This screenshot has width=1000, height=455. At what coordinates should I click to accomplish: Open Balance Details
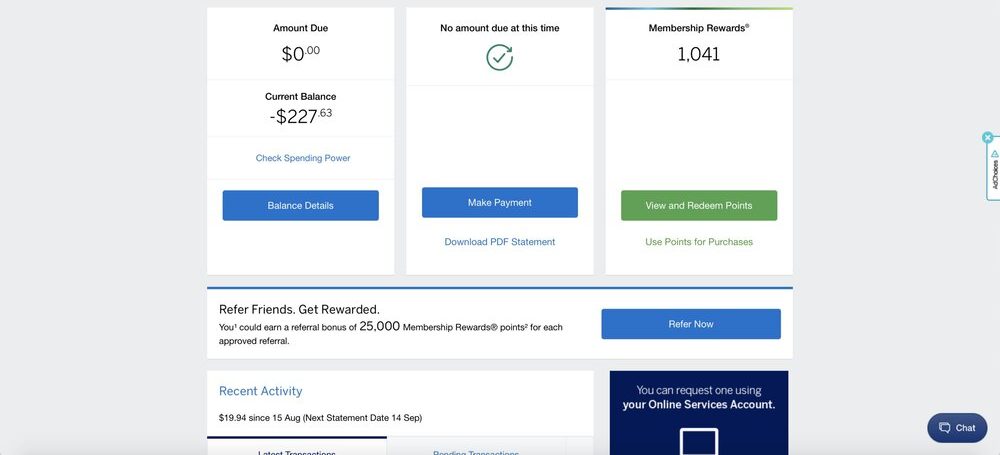pos(300,206)
